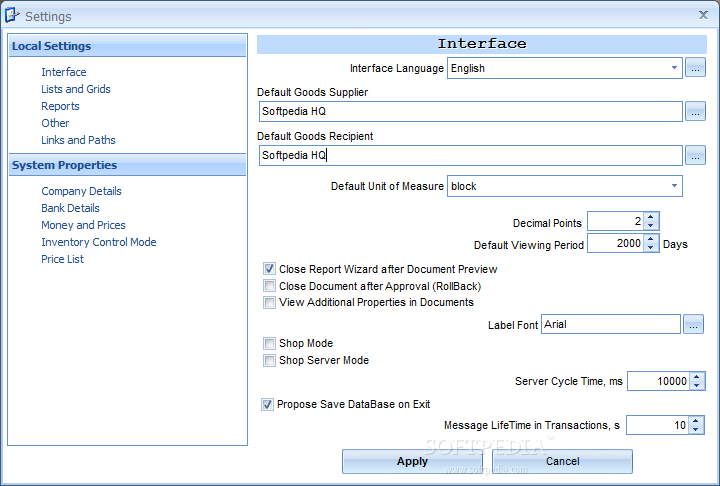The height and width of the screenshot is (486, 720).
Task: Browse for Default Goods Supplier via ellipsis button
Action: click(695, 112)
